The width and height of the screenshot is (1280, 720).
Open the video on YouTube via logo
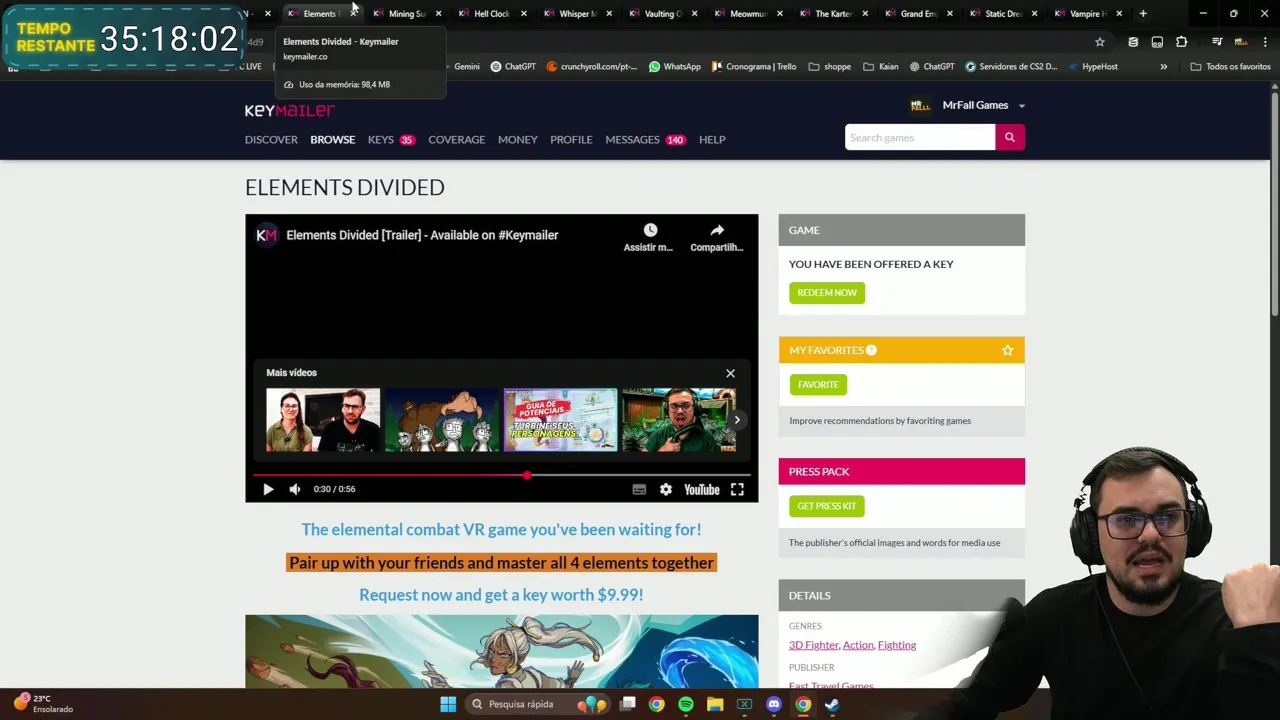click(x=702, y=489)
